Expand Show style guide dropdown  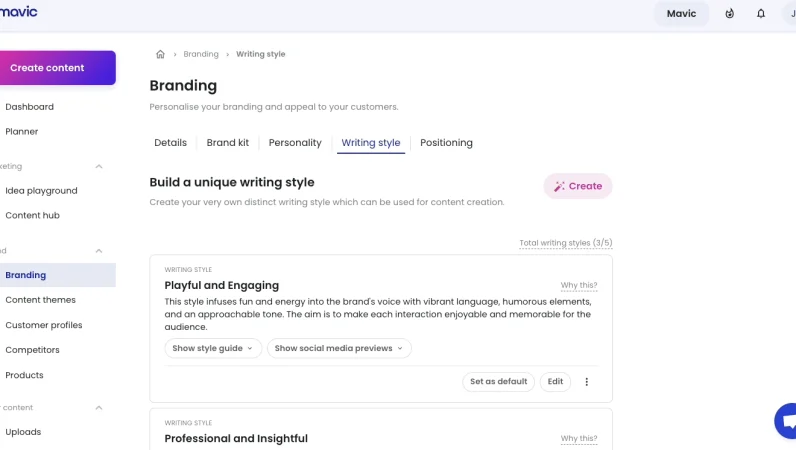213,348
